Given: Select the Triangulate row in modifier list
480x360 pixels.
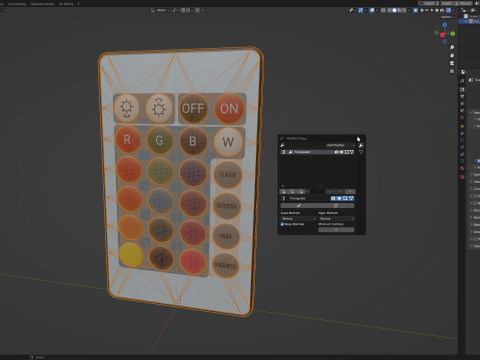Looking at the screenshot, I should pos(317,152).
